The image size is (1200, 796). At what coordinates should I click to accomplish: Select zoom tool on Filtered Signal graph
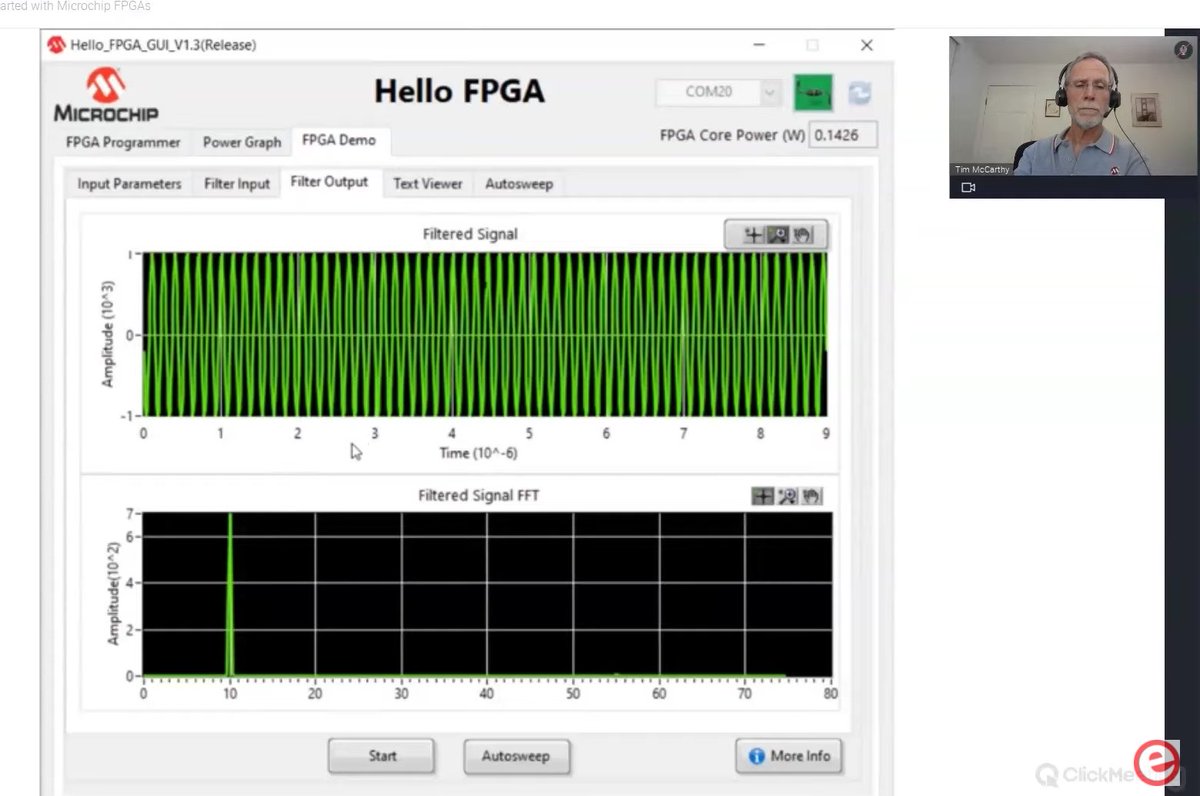pyautogui.click(x=778, y=235)
